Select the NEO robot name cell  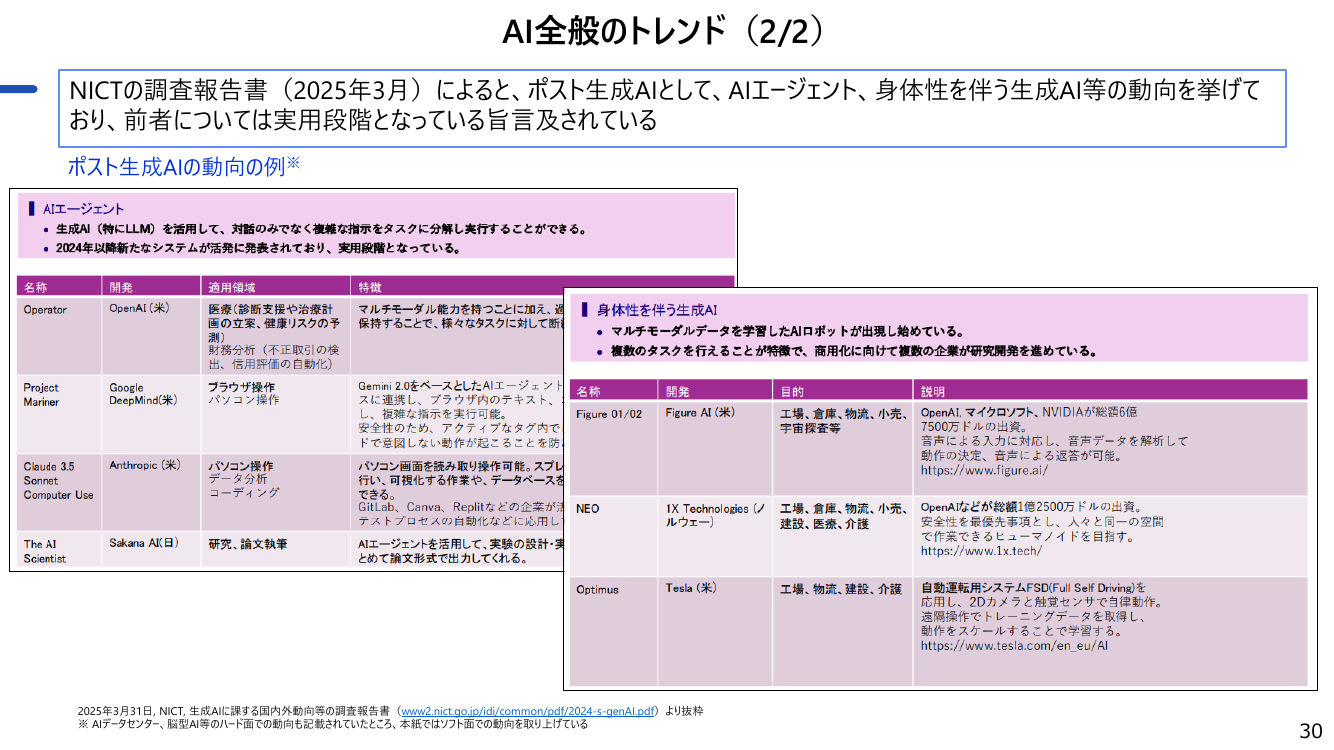click(614, 536)
